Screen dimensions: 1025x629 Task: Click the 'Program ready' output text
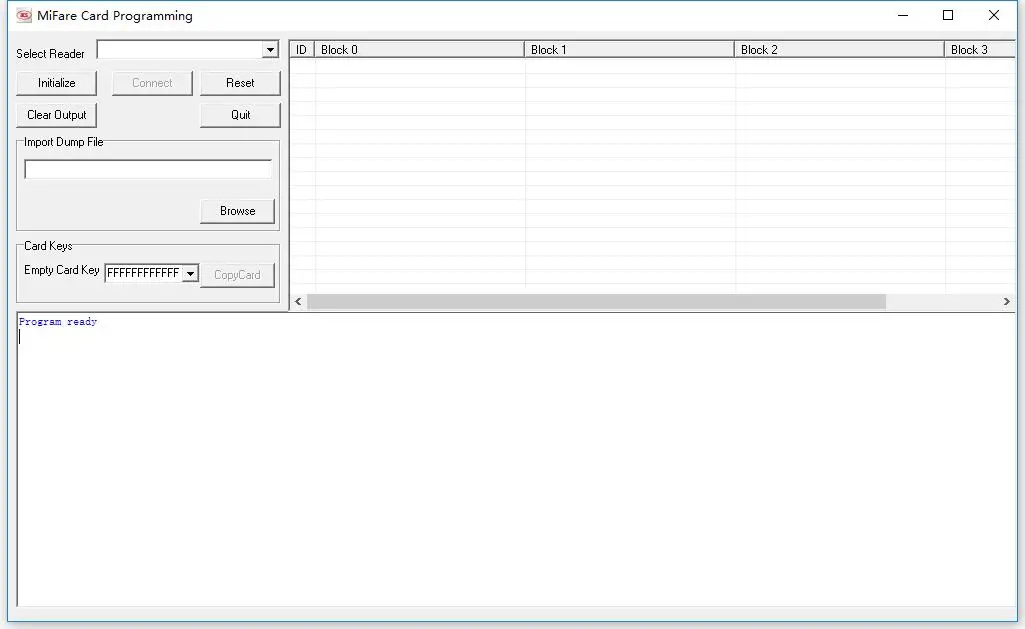58,322
